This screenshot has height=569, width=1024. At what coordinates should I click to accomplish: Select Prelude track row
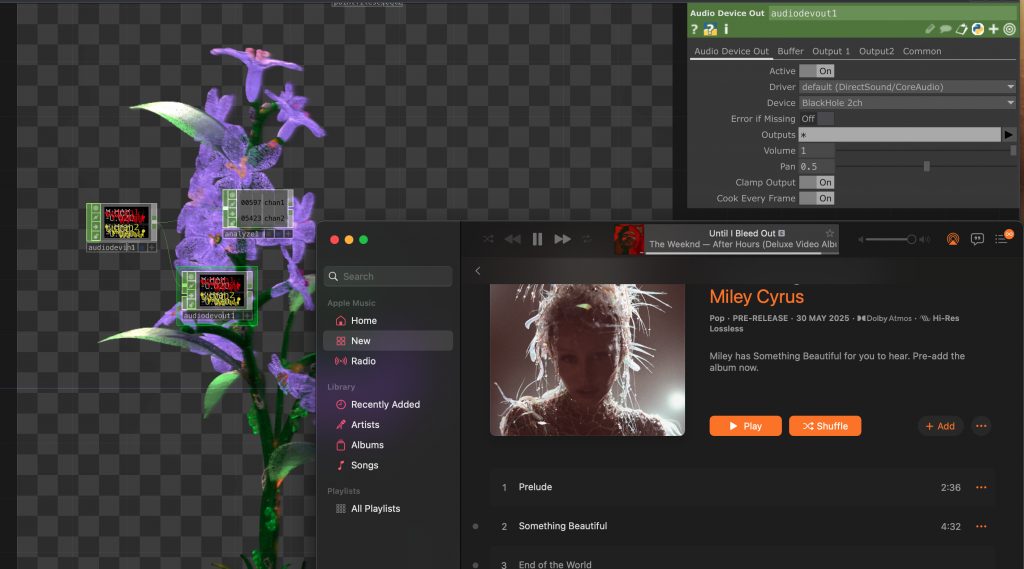click(x=742, y=487)
